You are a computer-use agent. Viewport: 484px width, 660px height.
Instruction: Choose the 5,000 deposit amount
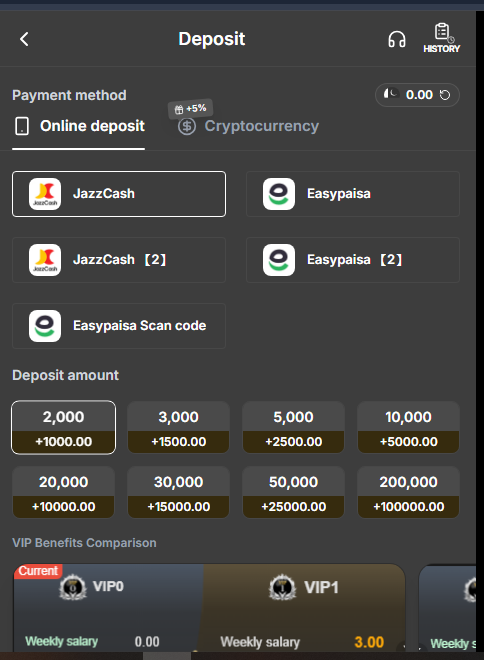(293, 427)
